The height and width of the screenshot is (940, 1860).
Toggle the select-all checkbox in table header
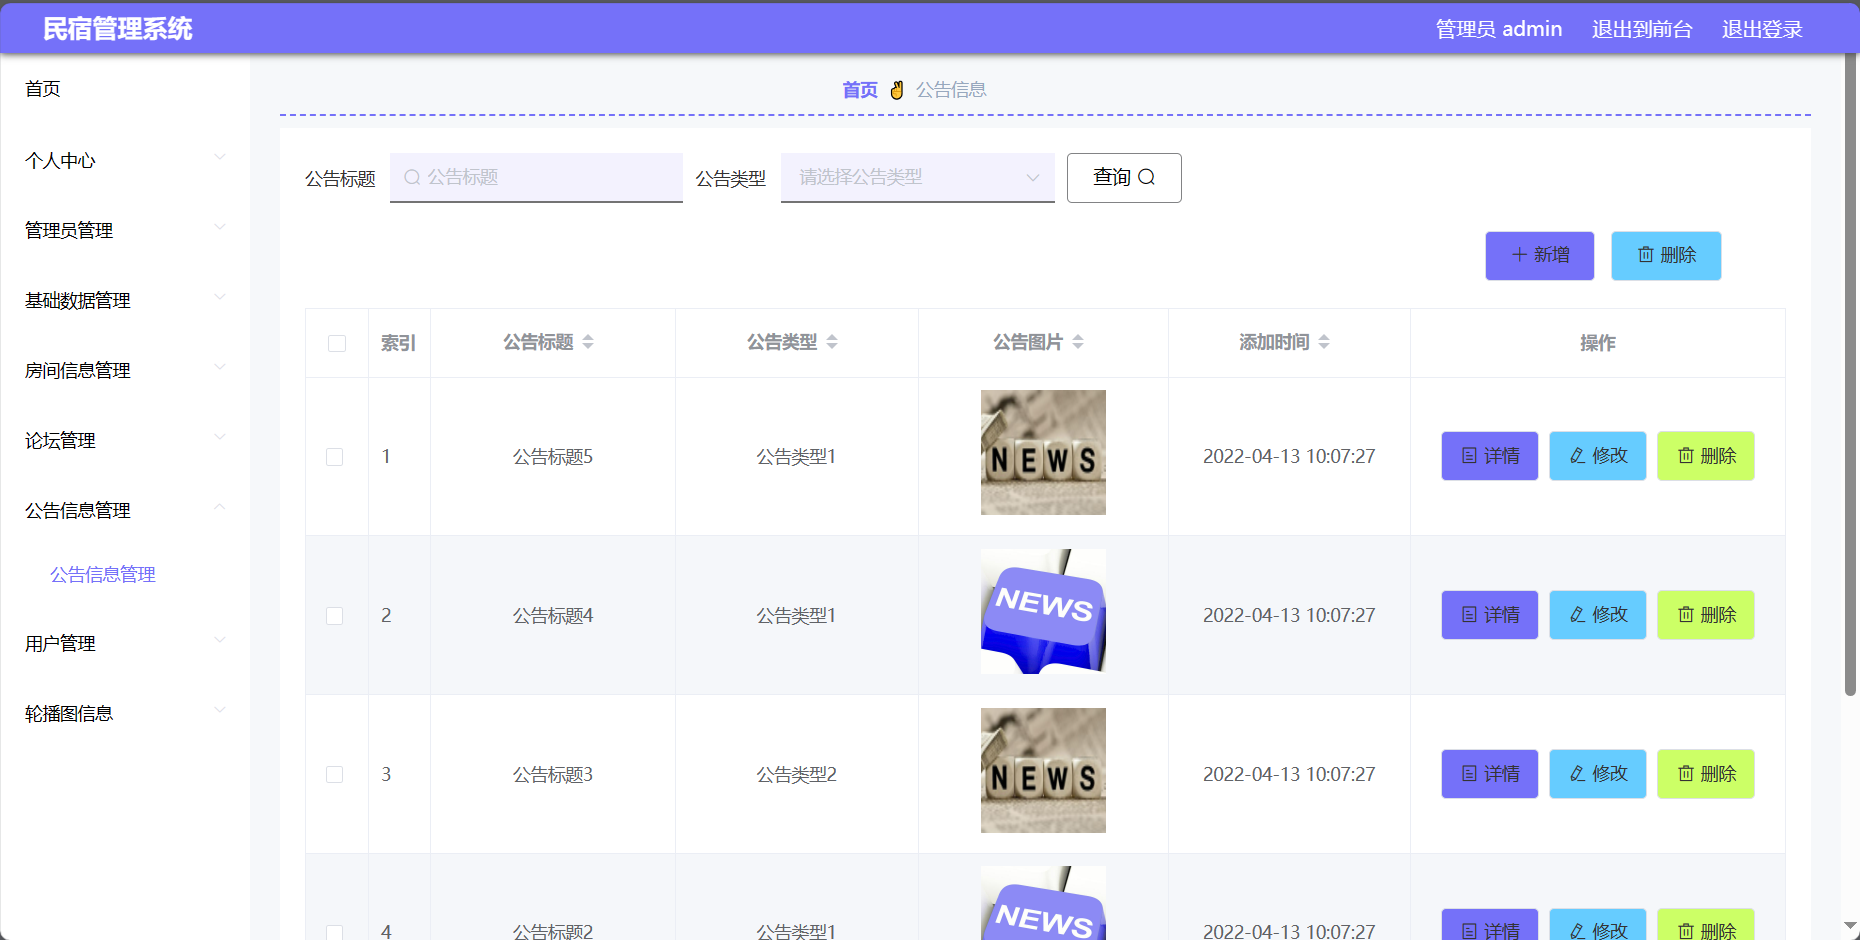point(337,343)
